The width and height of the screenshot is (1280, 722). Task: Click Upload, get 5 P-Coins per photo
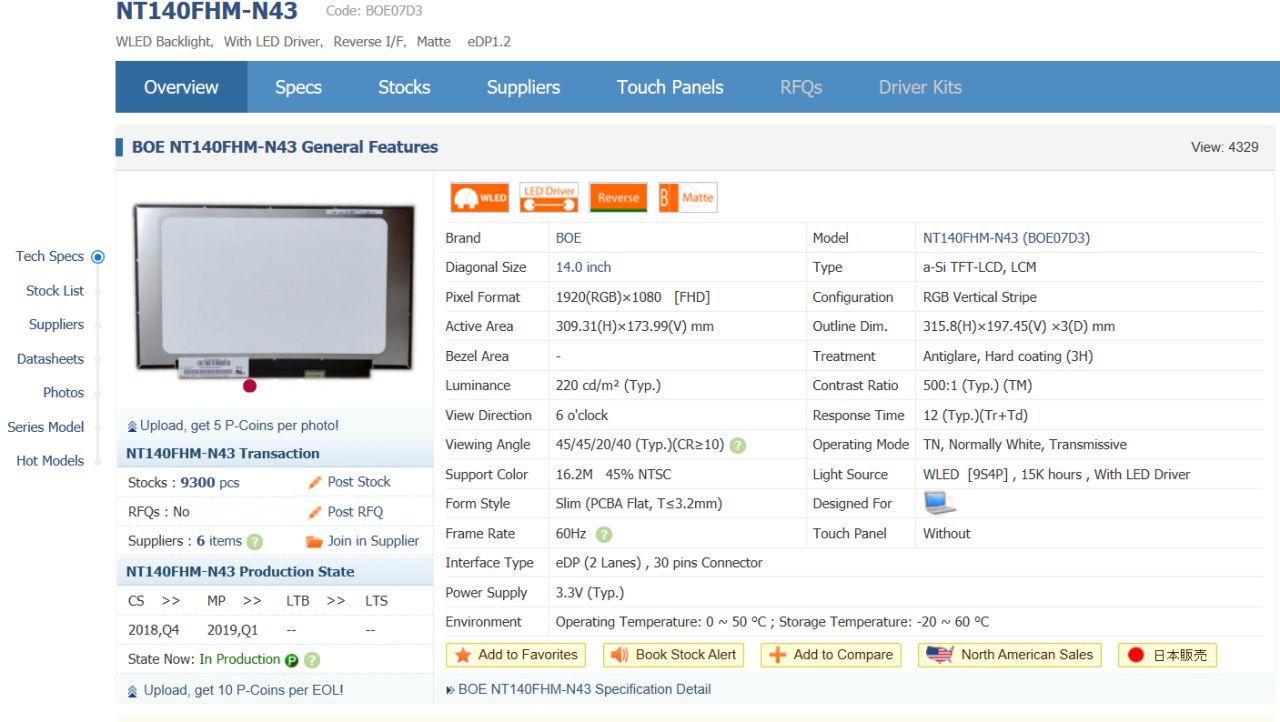click(239, 426)
